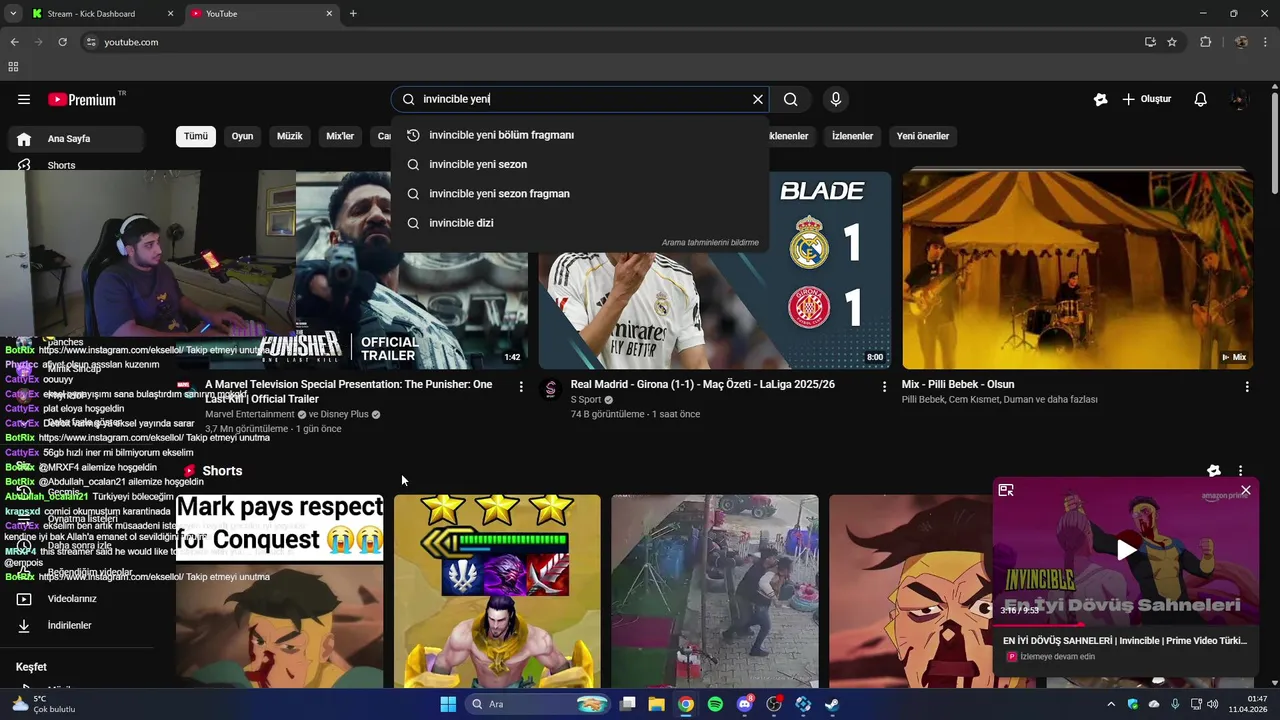Open more options for Pilli Bebek mix

pos(1247,386)
